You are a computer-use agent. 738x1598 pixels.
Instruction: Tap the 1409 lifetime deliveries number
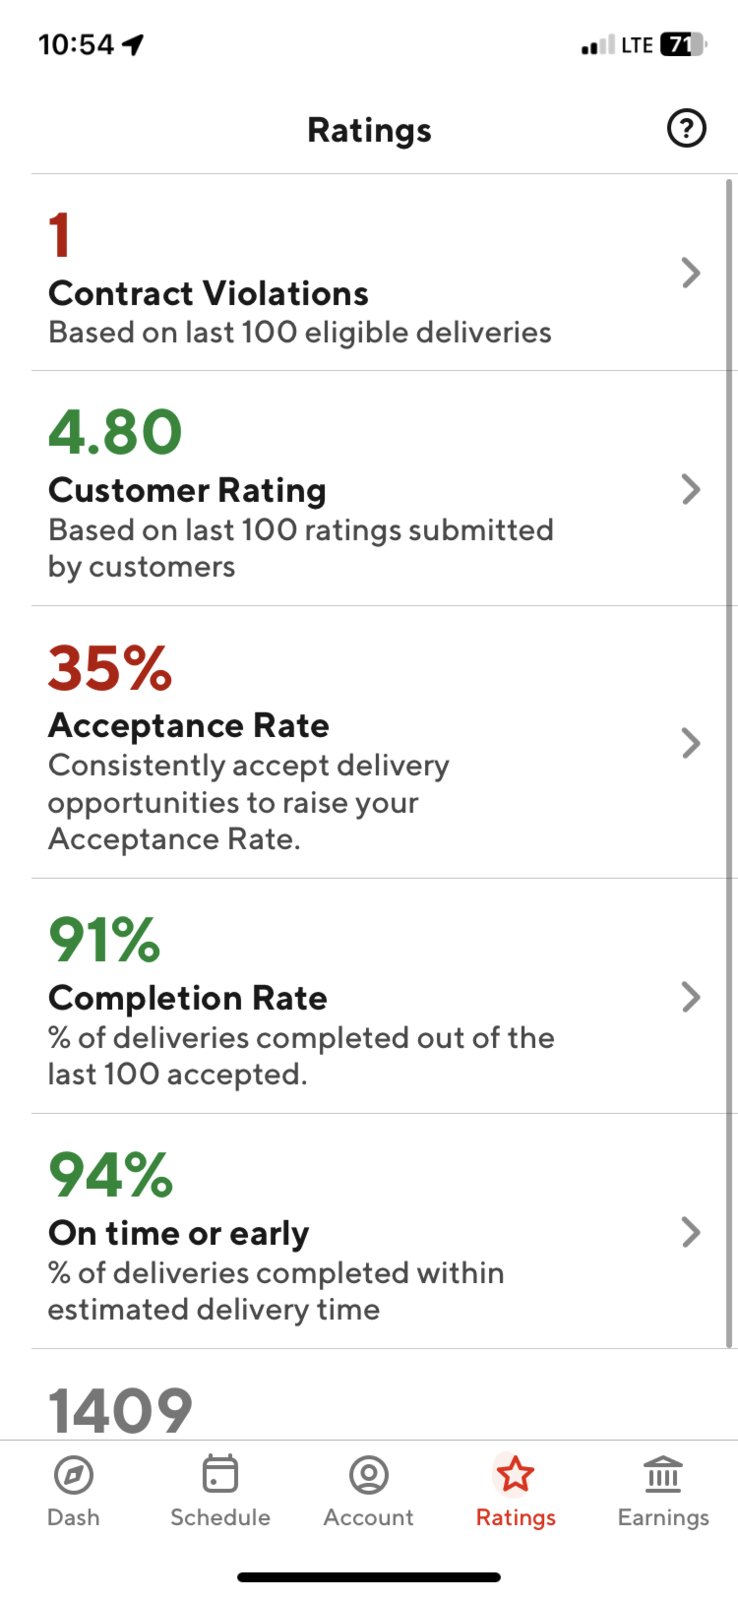pyautogui.click(x=120, y=1410)
